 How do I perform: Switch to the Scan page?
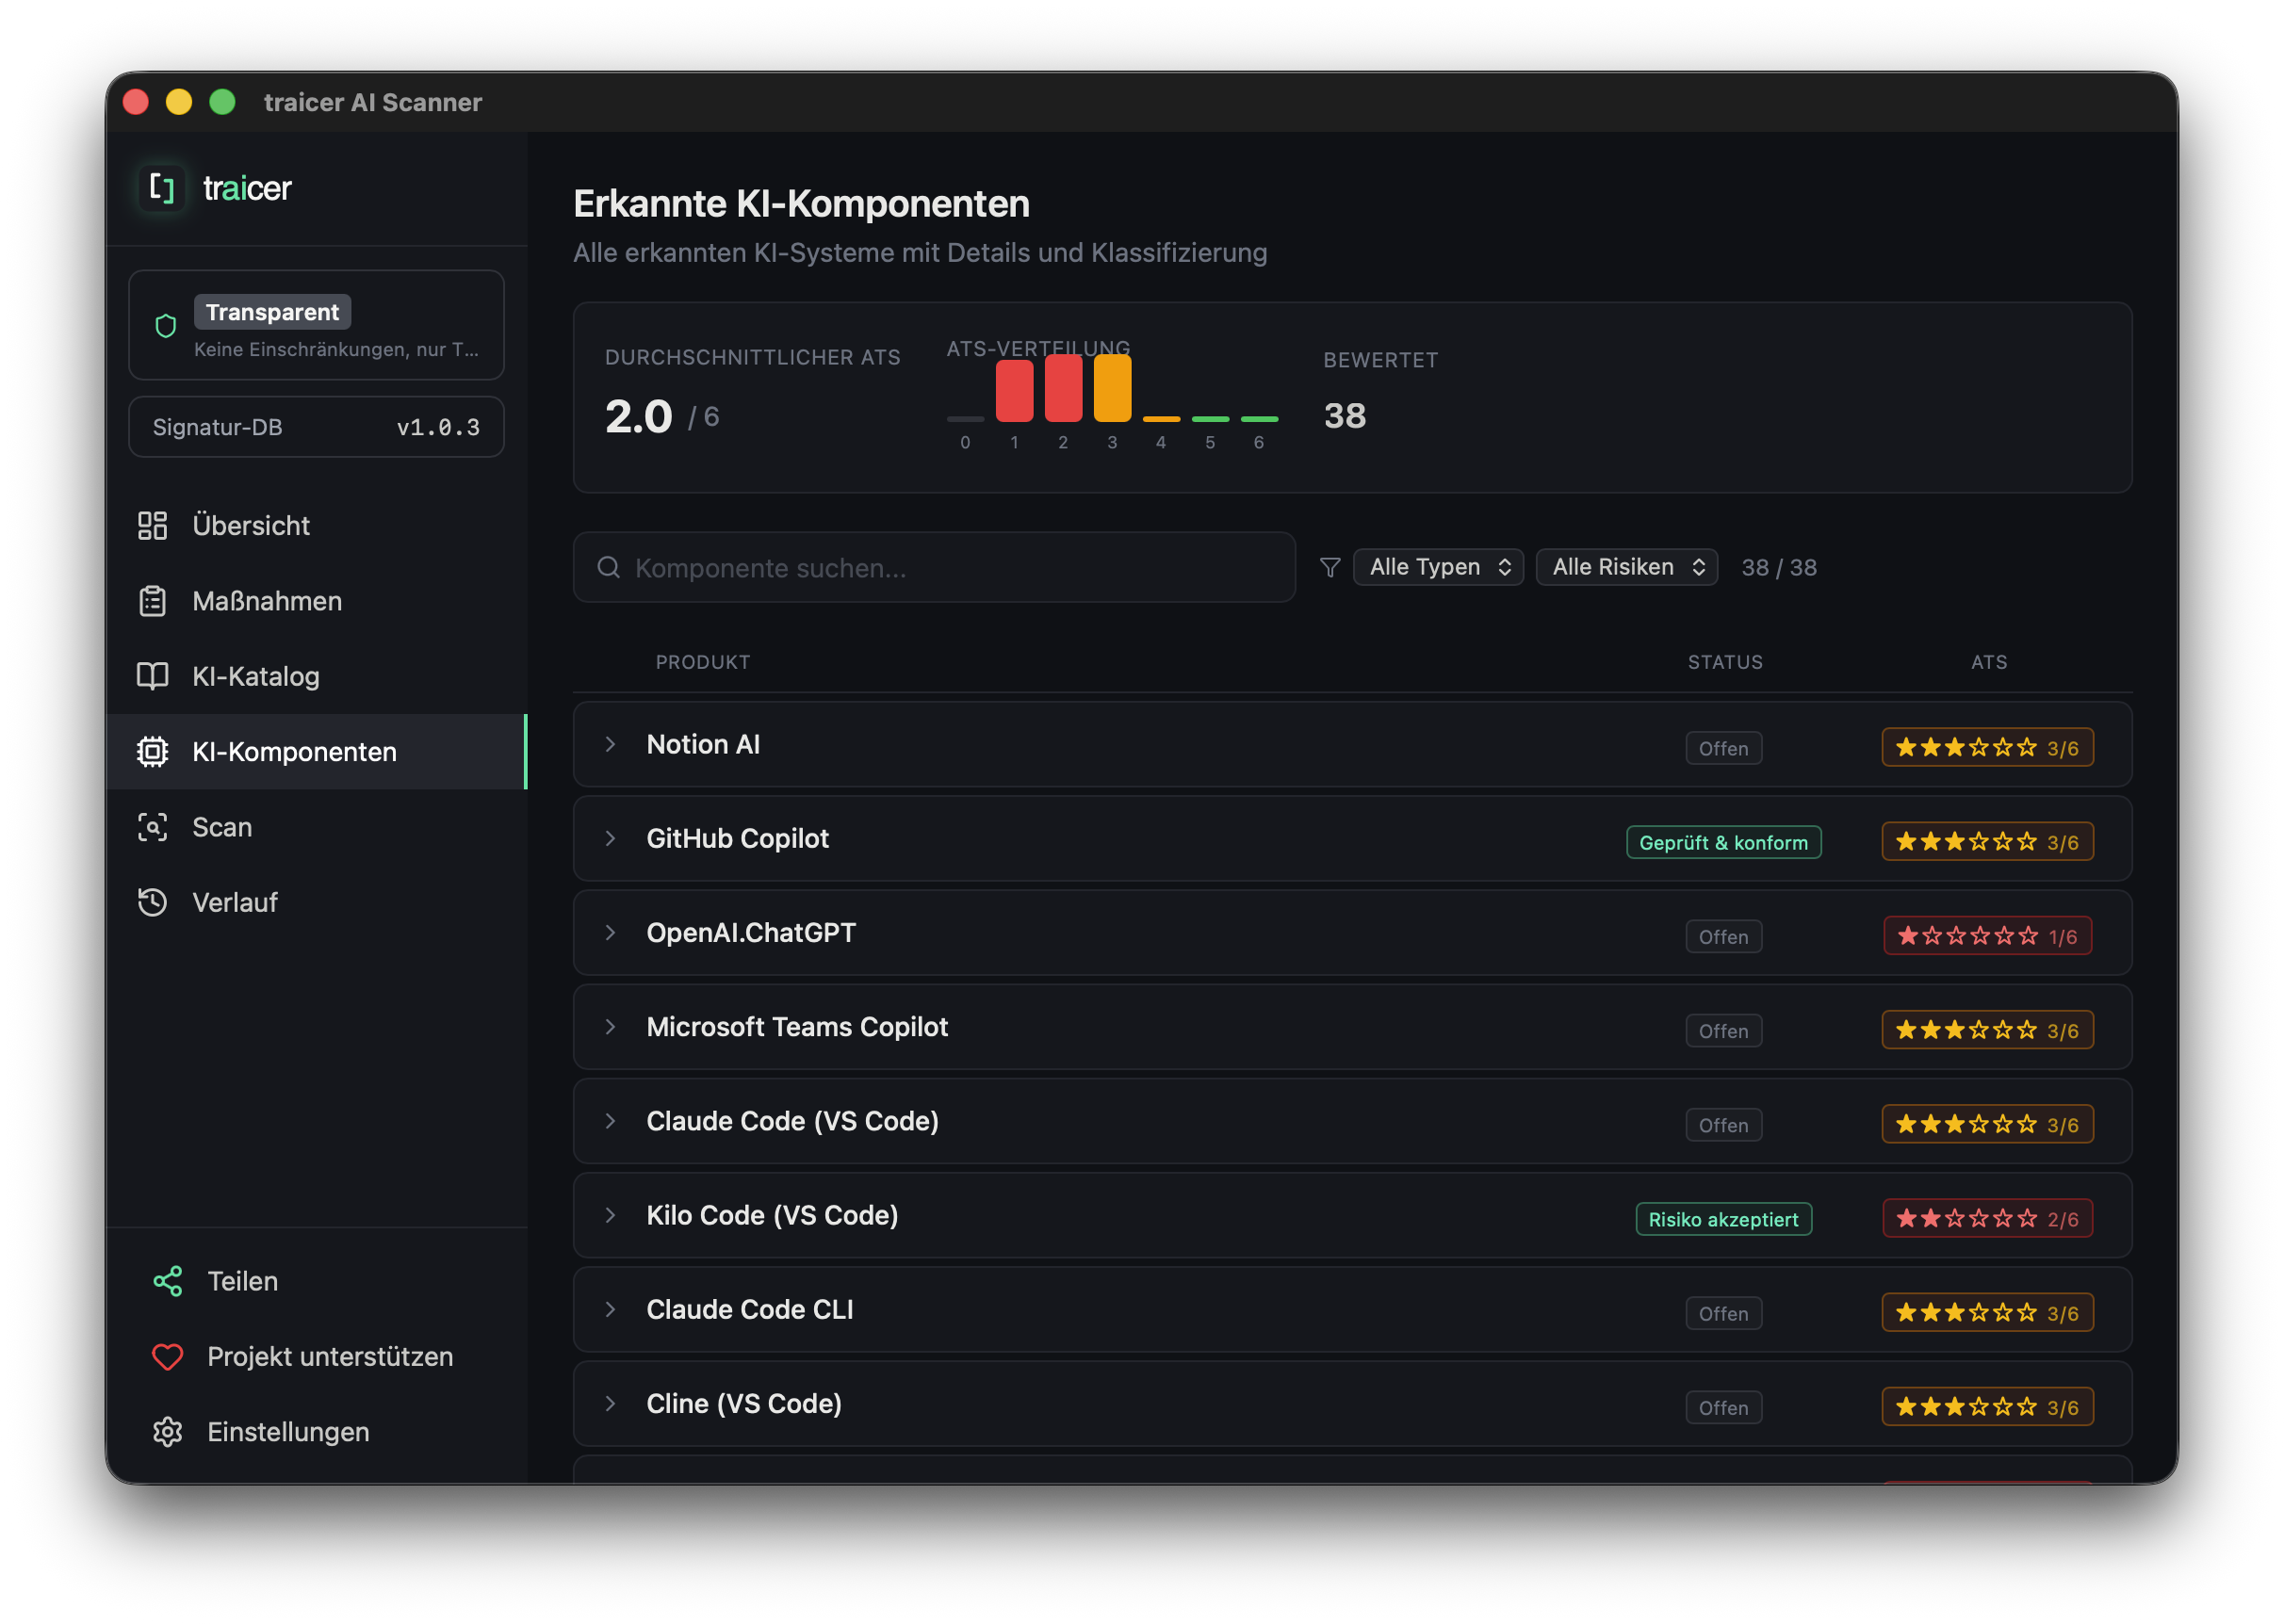(x=316, y=826)
